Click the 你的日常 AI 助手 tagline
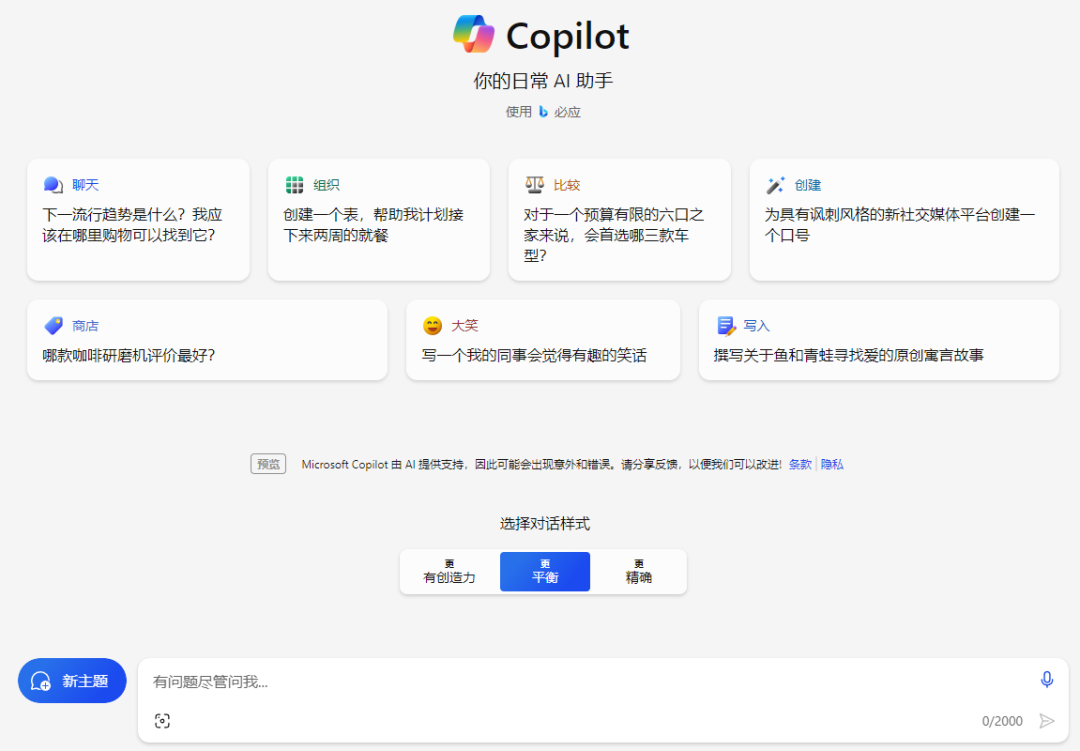1080x751 pixels. tap(543, 81)
